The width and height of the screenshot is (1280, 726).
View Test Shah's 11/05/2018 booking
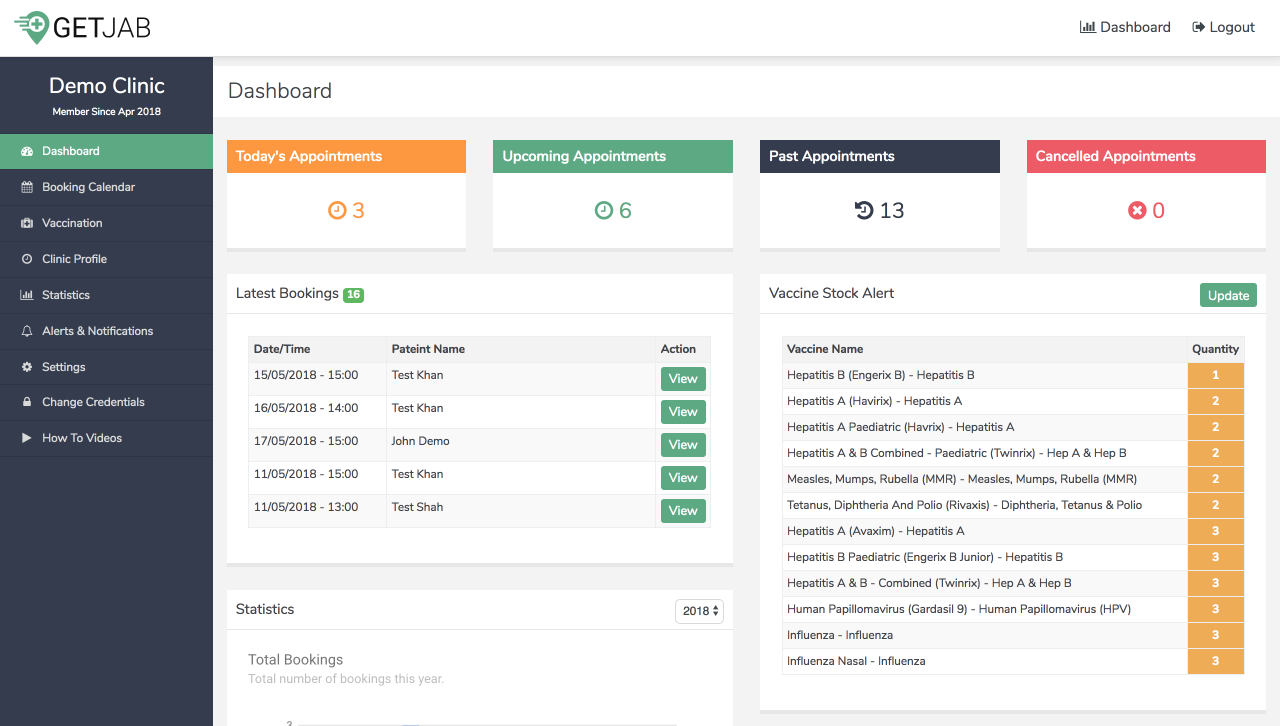pos(683,511)
